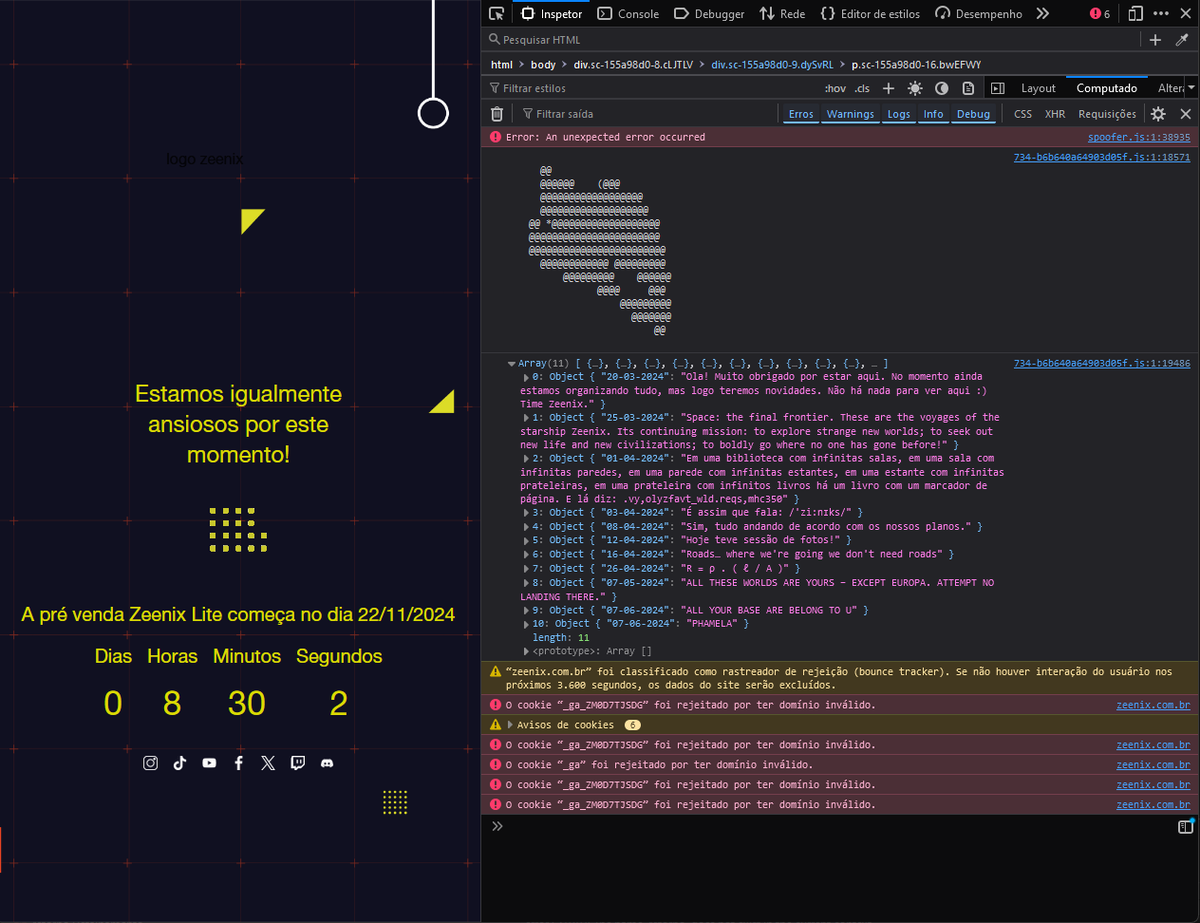
Task: Toggle responsive design mode icon
Action: point(1135,14)
